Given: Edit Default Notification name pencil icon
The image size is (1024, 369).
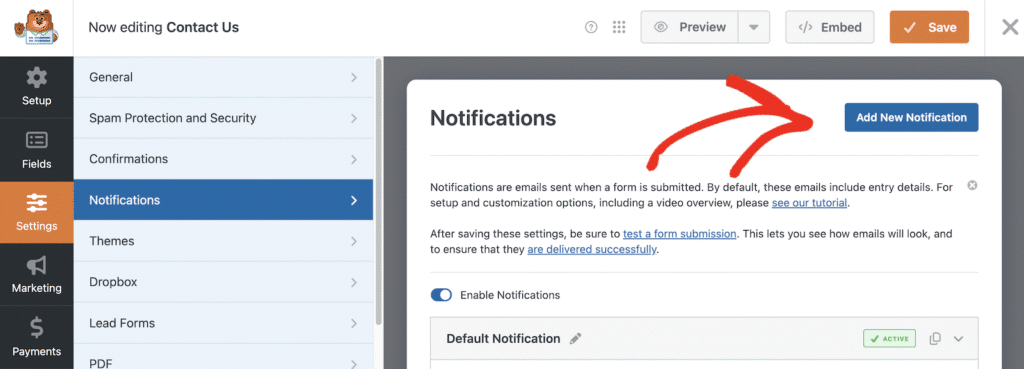Looking at the screenshot, I should point(575,339).
